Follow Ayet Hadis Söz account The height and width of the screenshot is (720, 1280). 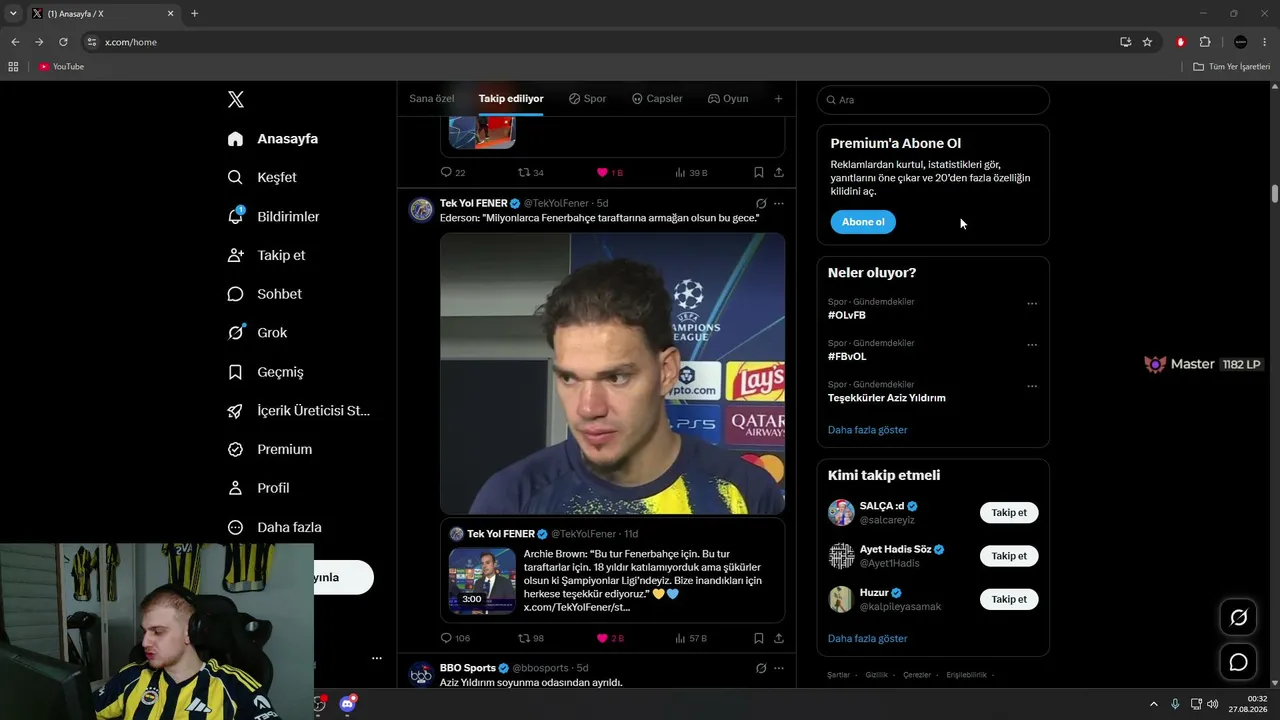(x=1009, y=556)
